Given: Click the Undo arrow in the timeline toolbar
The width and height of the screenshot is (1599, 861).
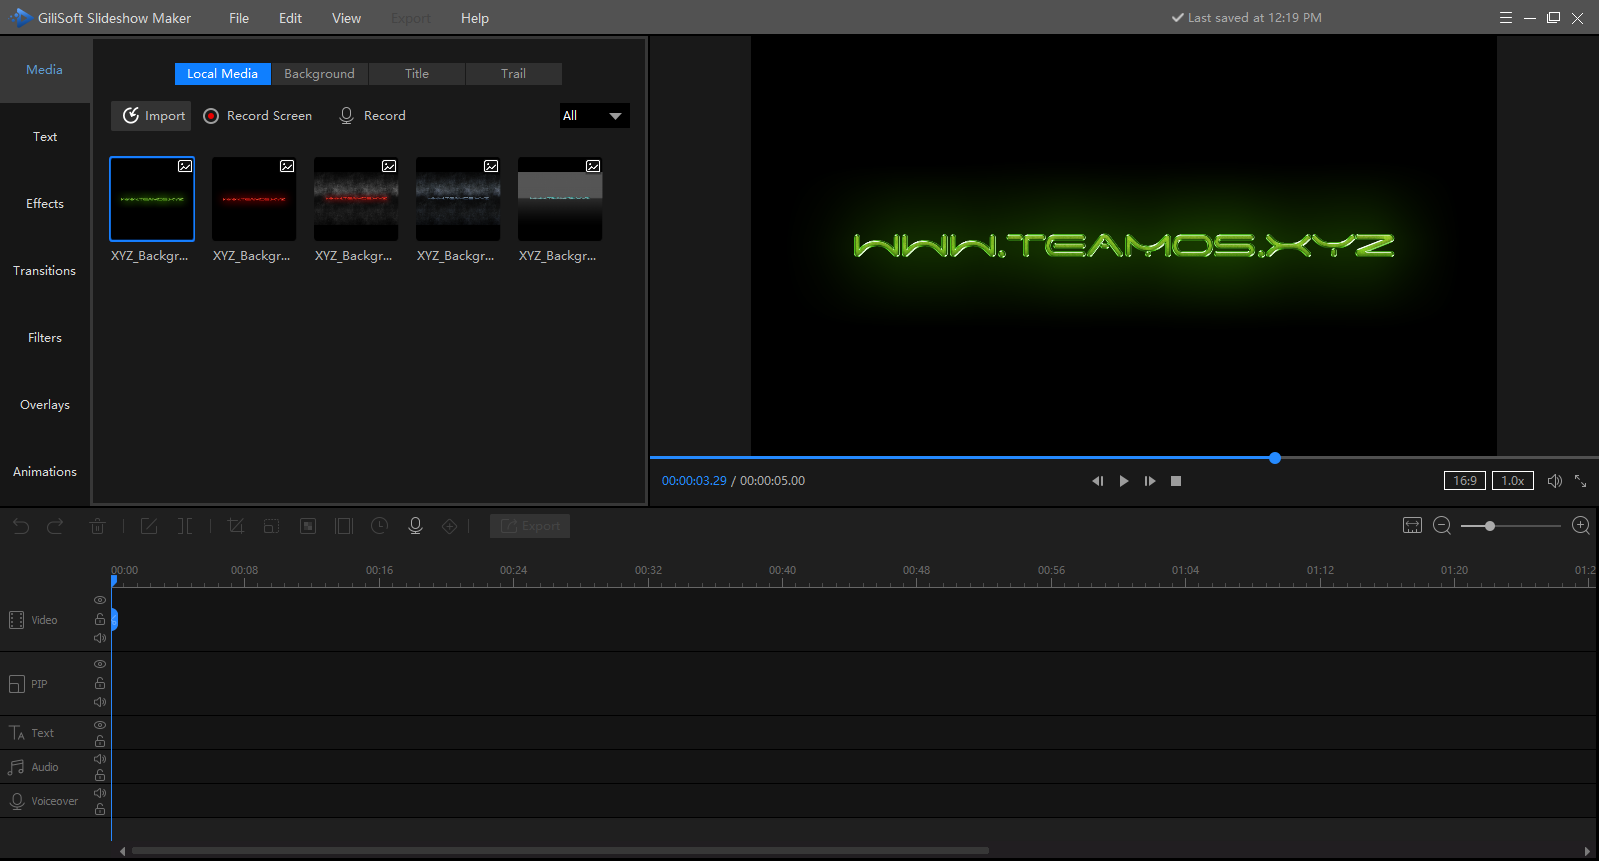Looking at the screenshot, I should [x=21, y=526].
